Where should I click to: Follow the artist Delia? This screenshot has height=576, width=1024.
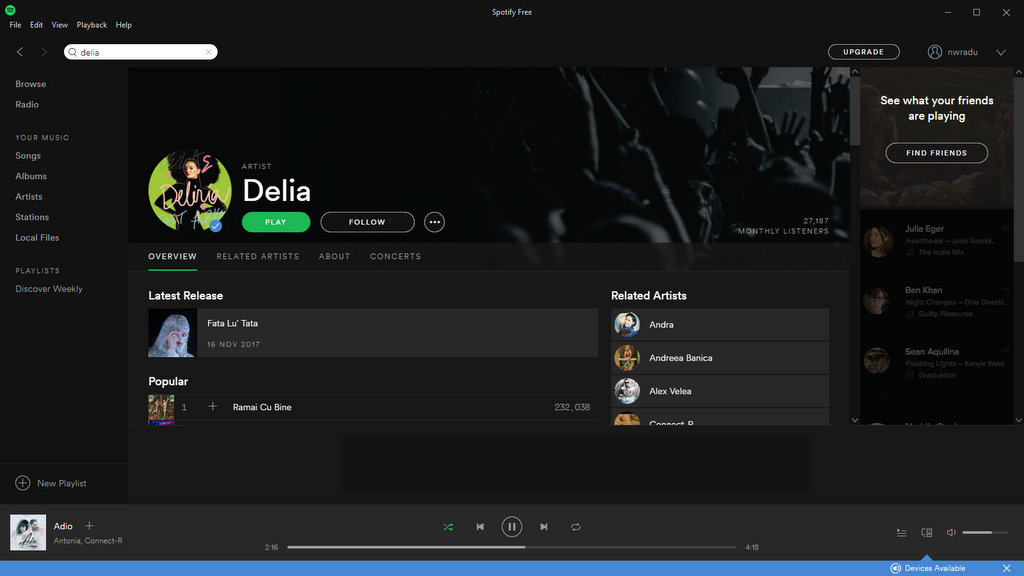[367, 222]
